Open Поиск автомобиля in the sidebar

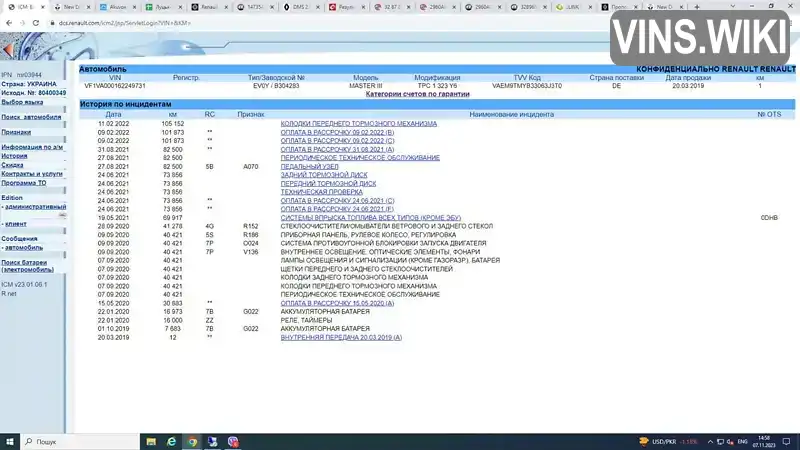click(31, 117)
